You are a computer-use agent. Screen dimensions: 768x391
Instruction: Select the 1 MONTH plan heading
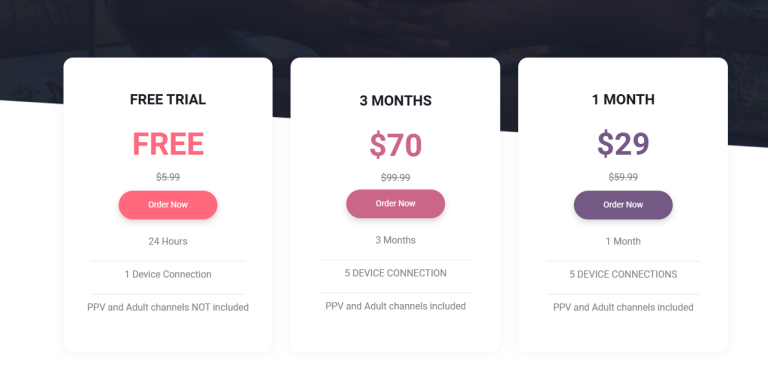coord(623,99)
